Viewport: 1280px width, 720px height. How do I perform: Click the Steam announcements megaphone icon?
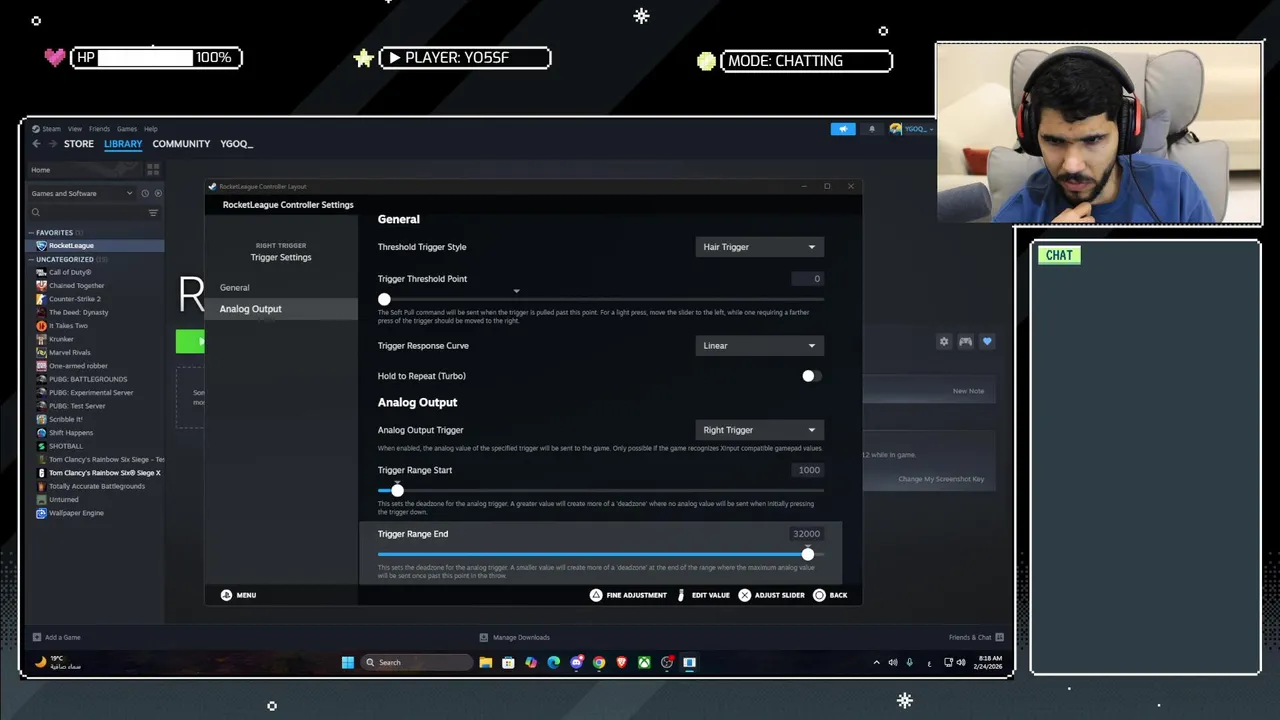pyautogui.click(x=843, y=129)
